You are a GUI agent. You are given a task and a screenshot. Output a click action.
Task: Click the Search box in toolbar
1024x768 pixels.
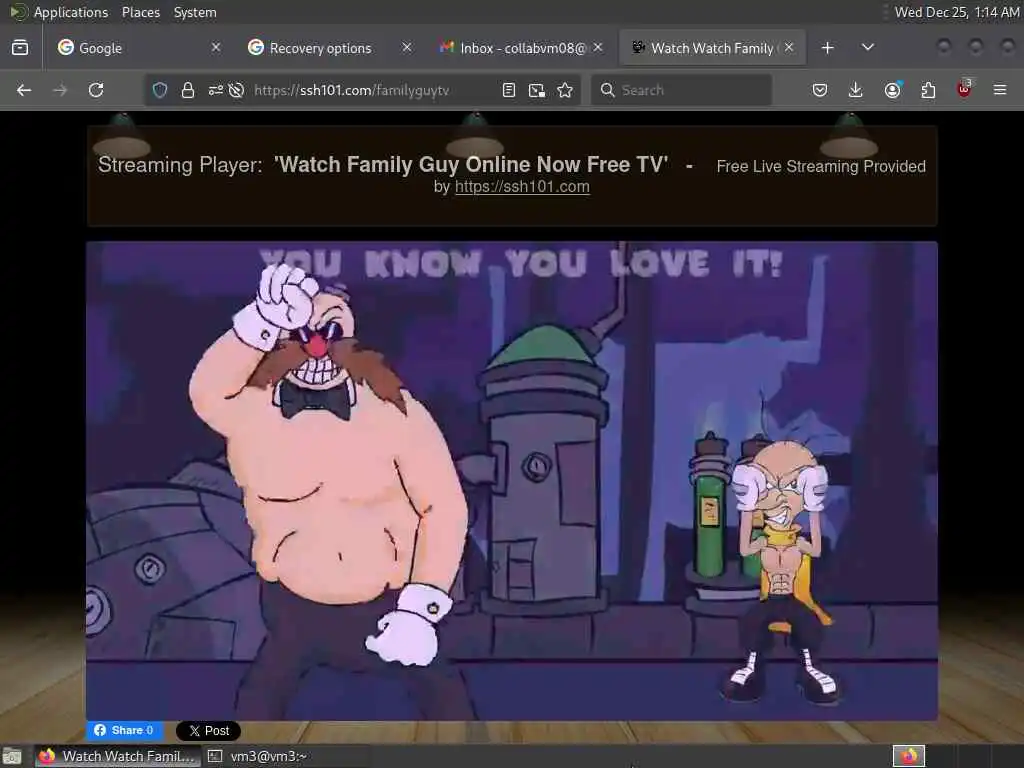(681, 90)
